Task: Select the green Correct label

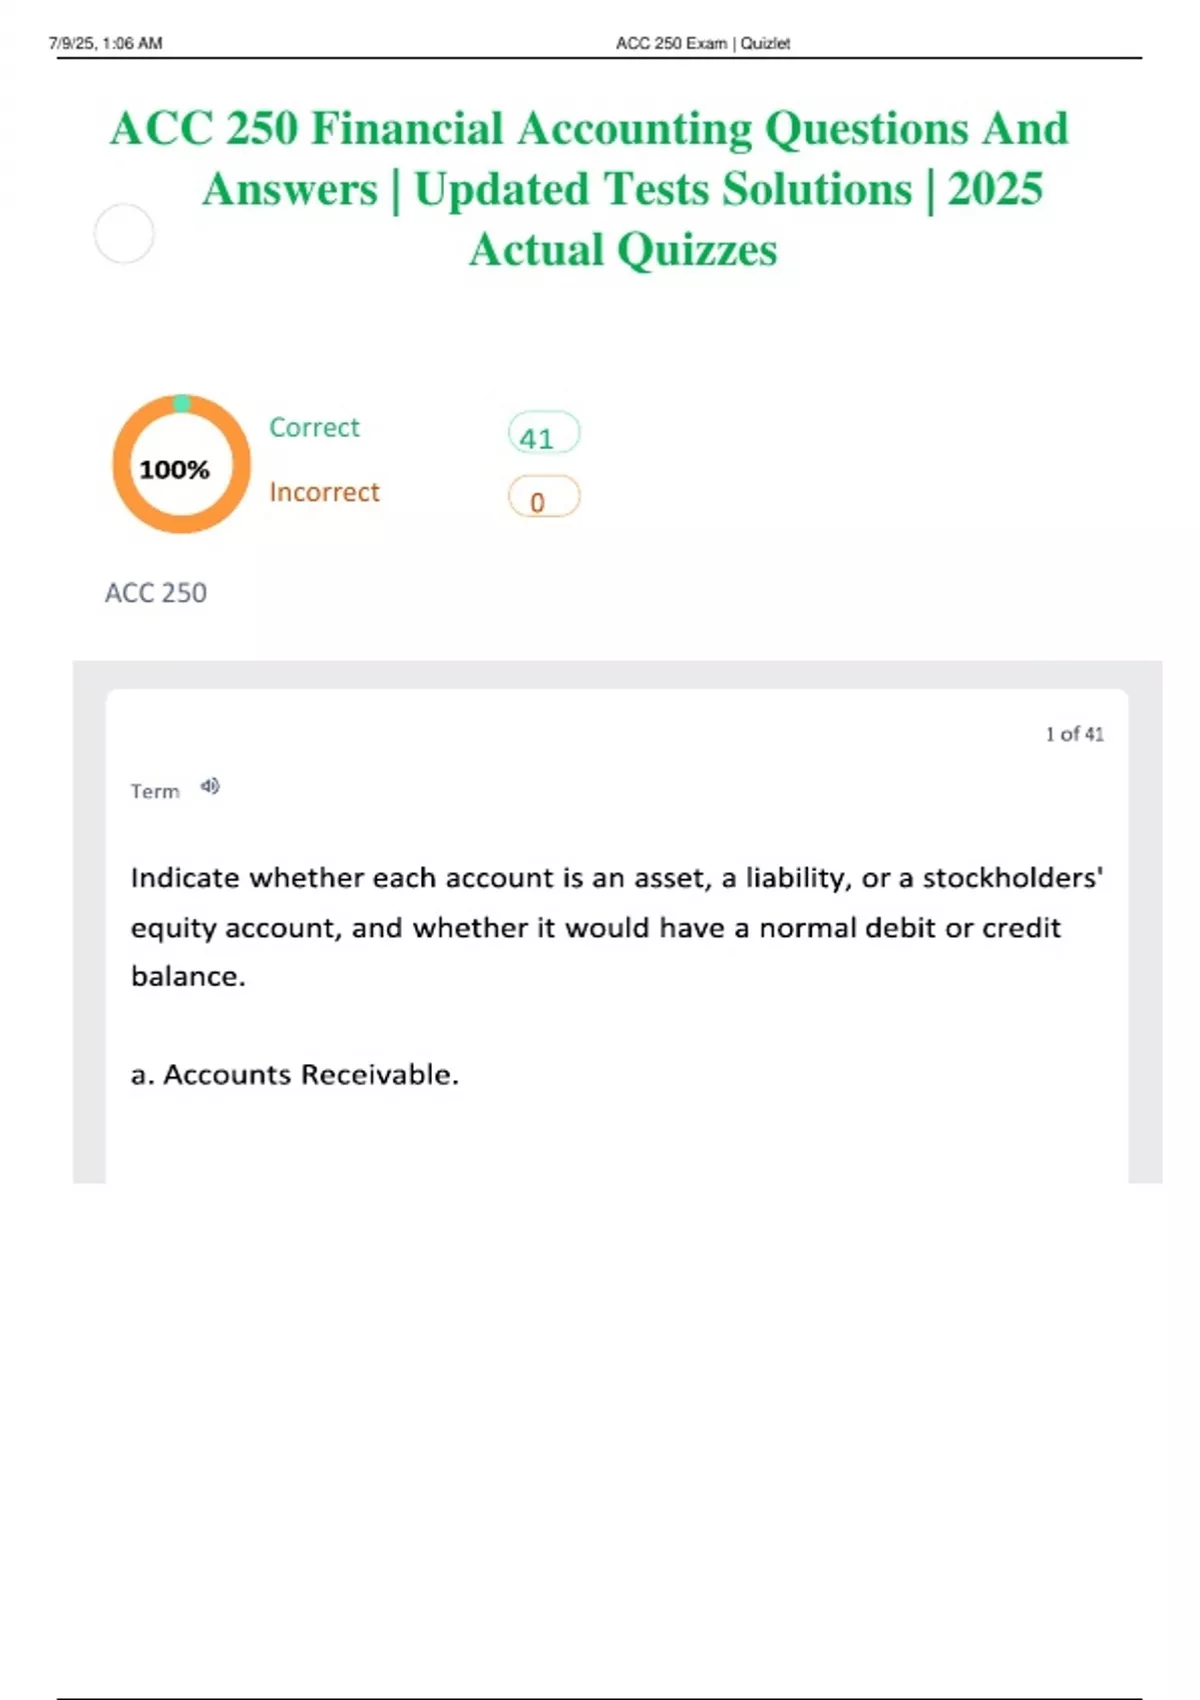Action: click(314, 427)
